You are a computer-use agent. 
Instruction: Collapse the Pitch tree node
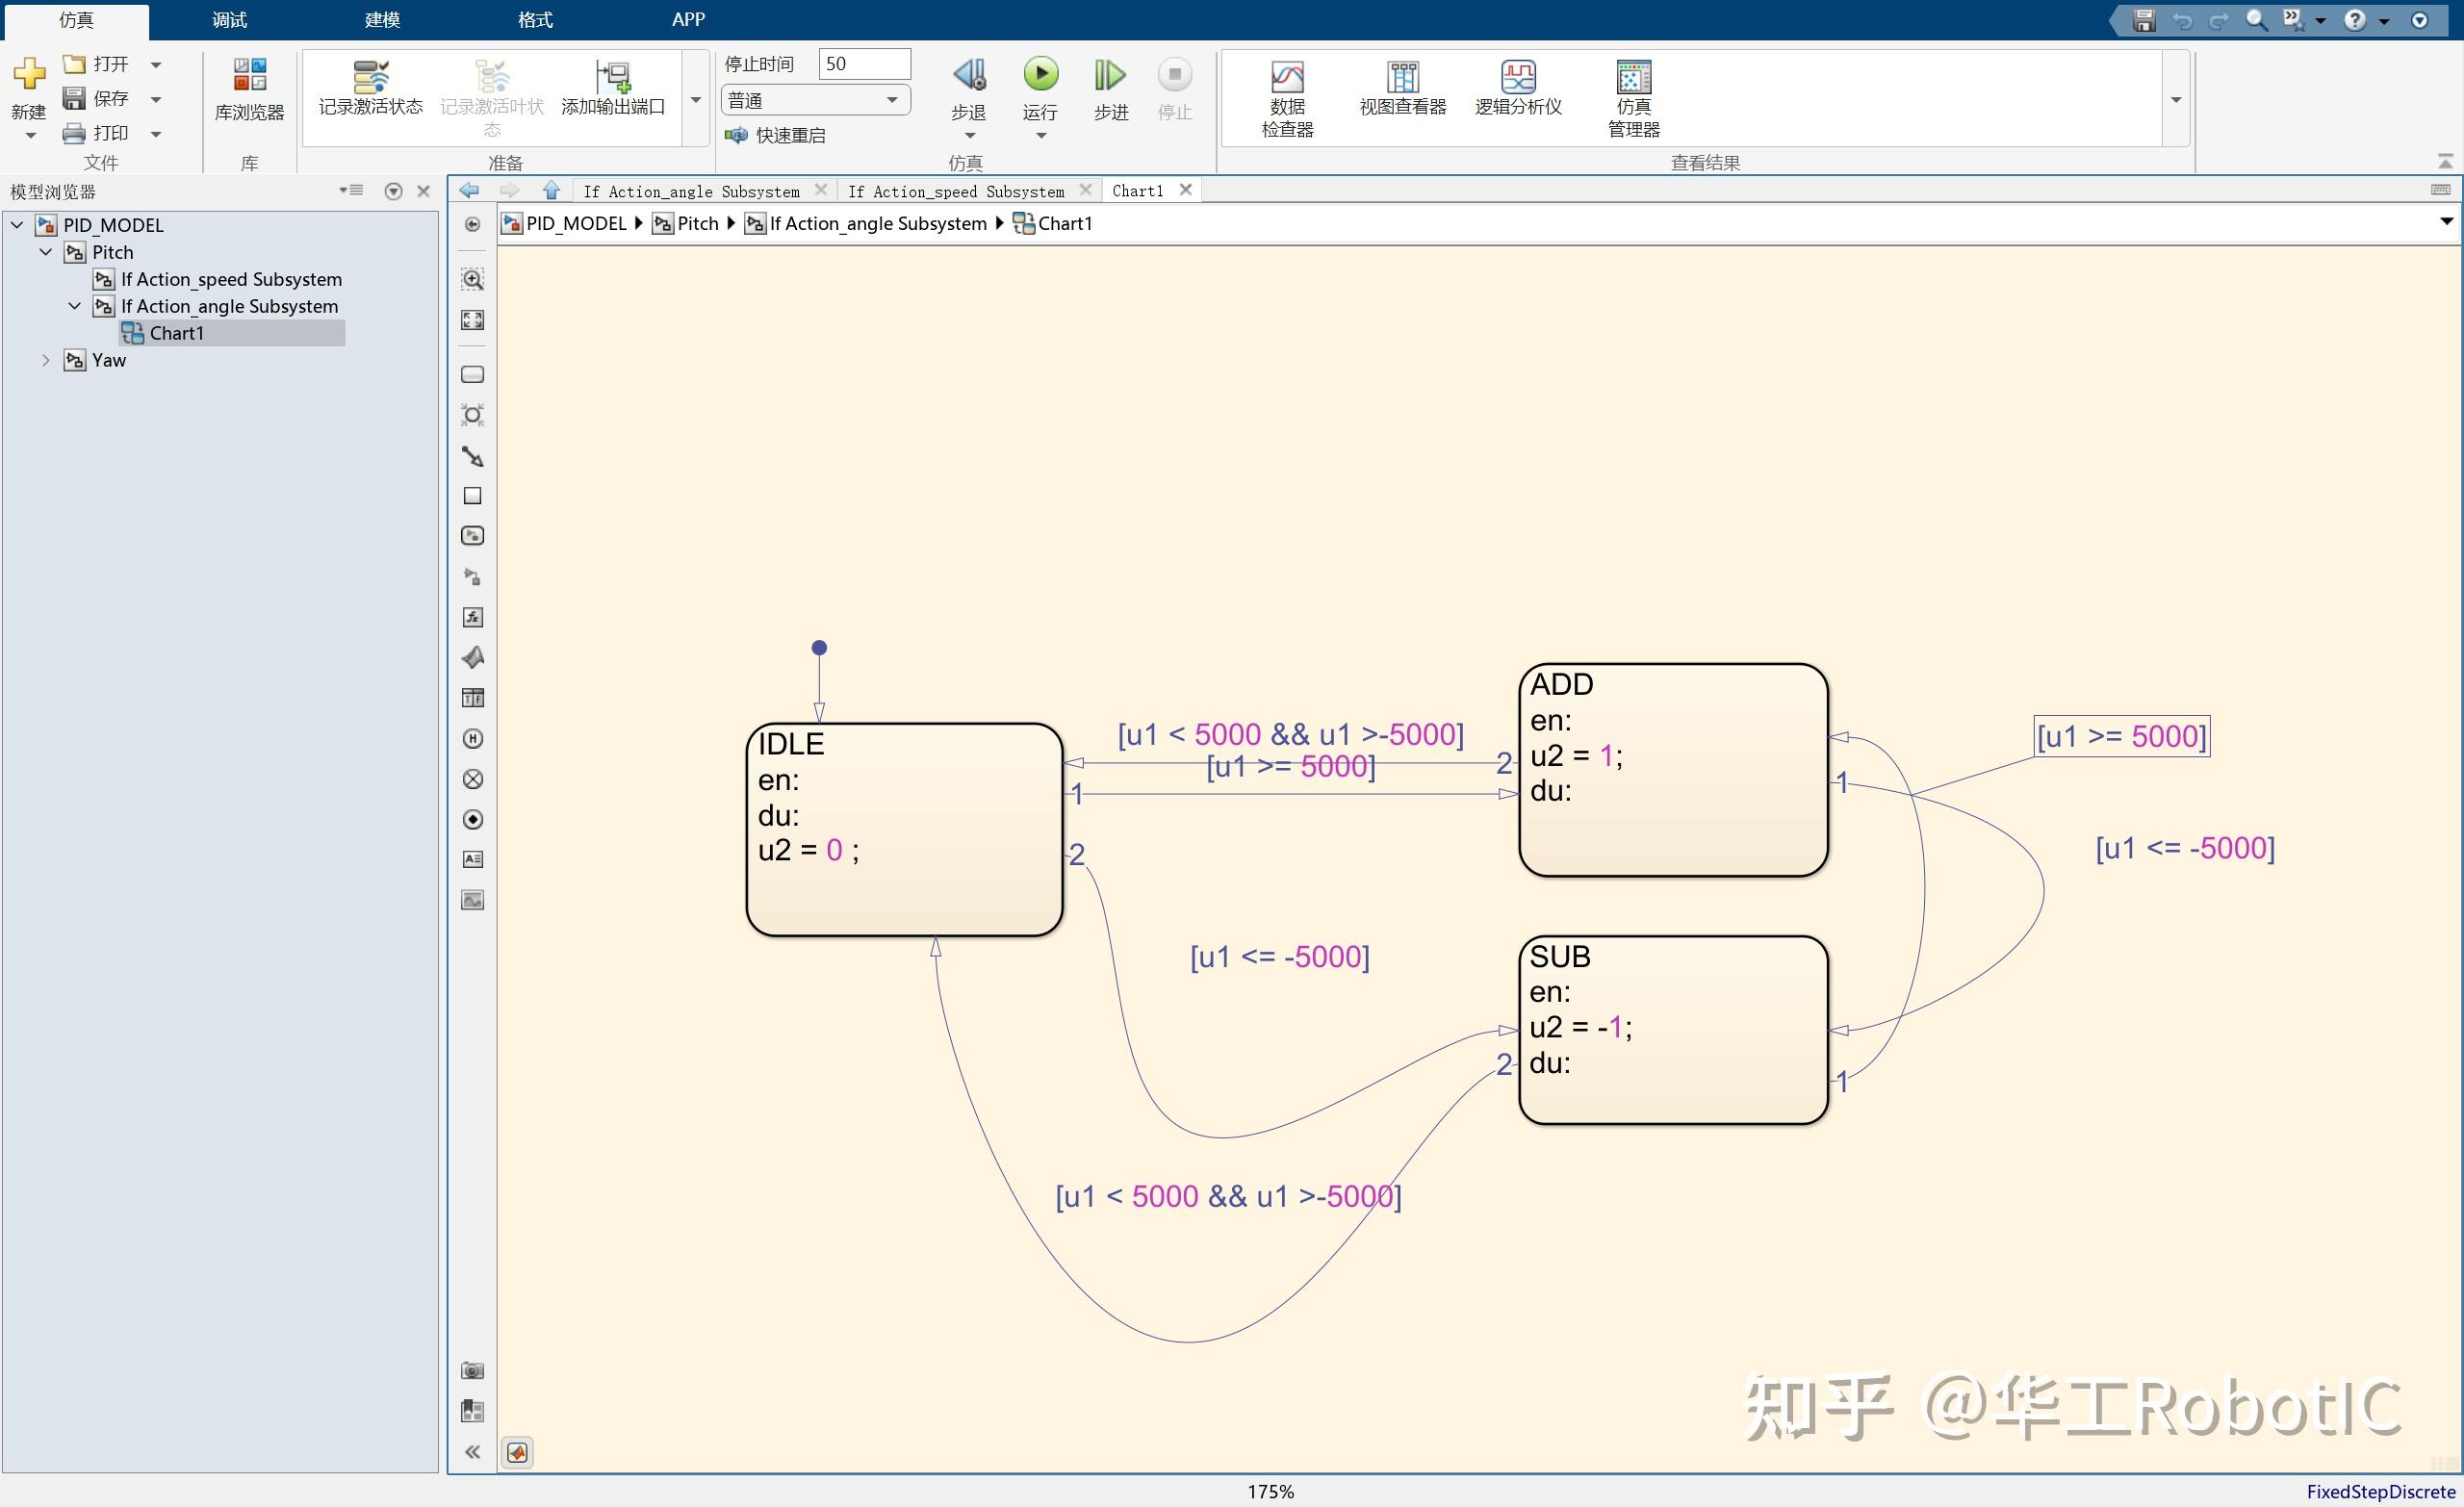click(46, 252)
